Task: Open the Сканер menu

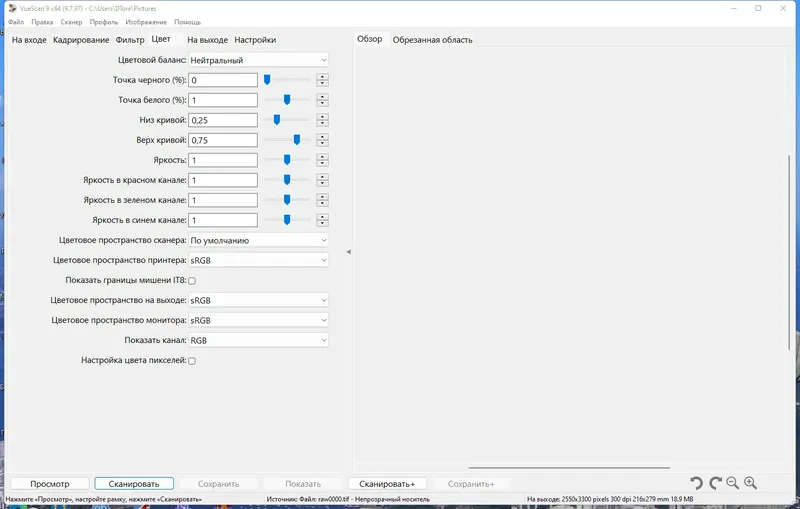Action: 71,22
